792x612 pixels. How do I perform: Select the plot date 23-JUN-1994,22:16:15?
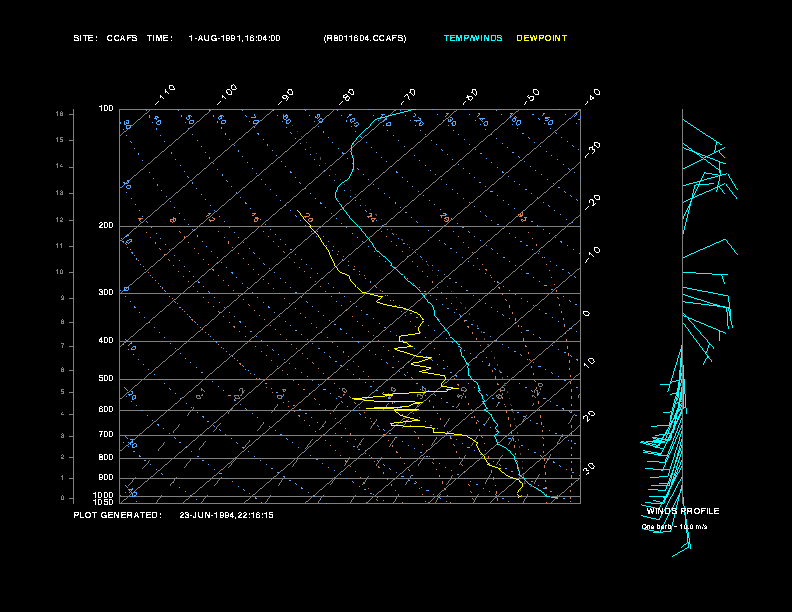(226, 515)
